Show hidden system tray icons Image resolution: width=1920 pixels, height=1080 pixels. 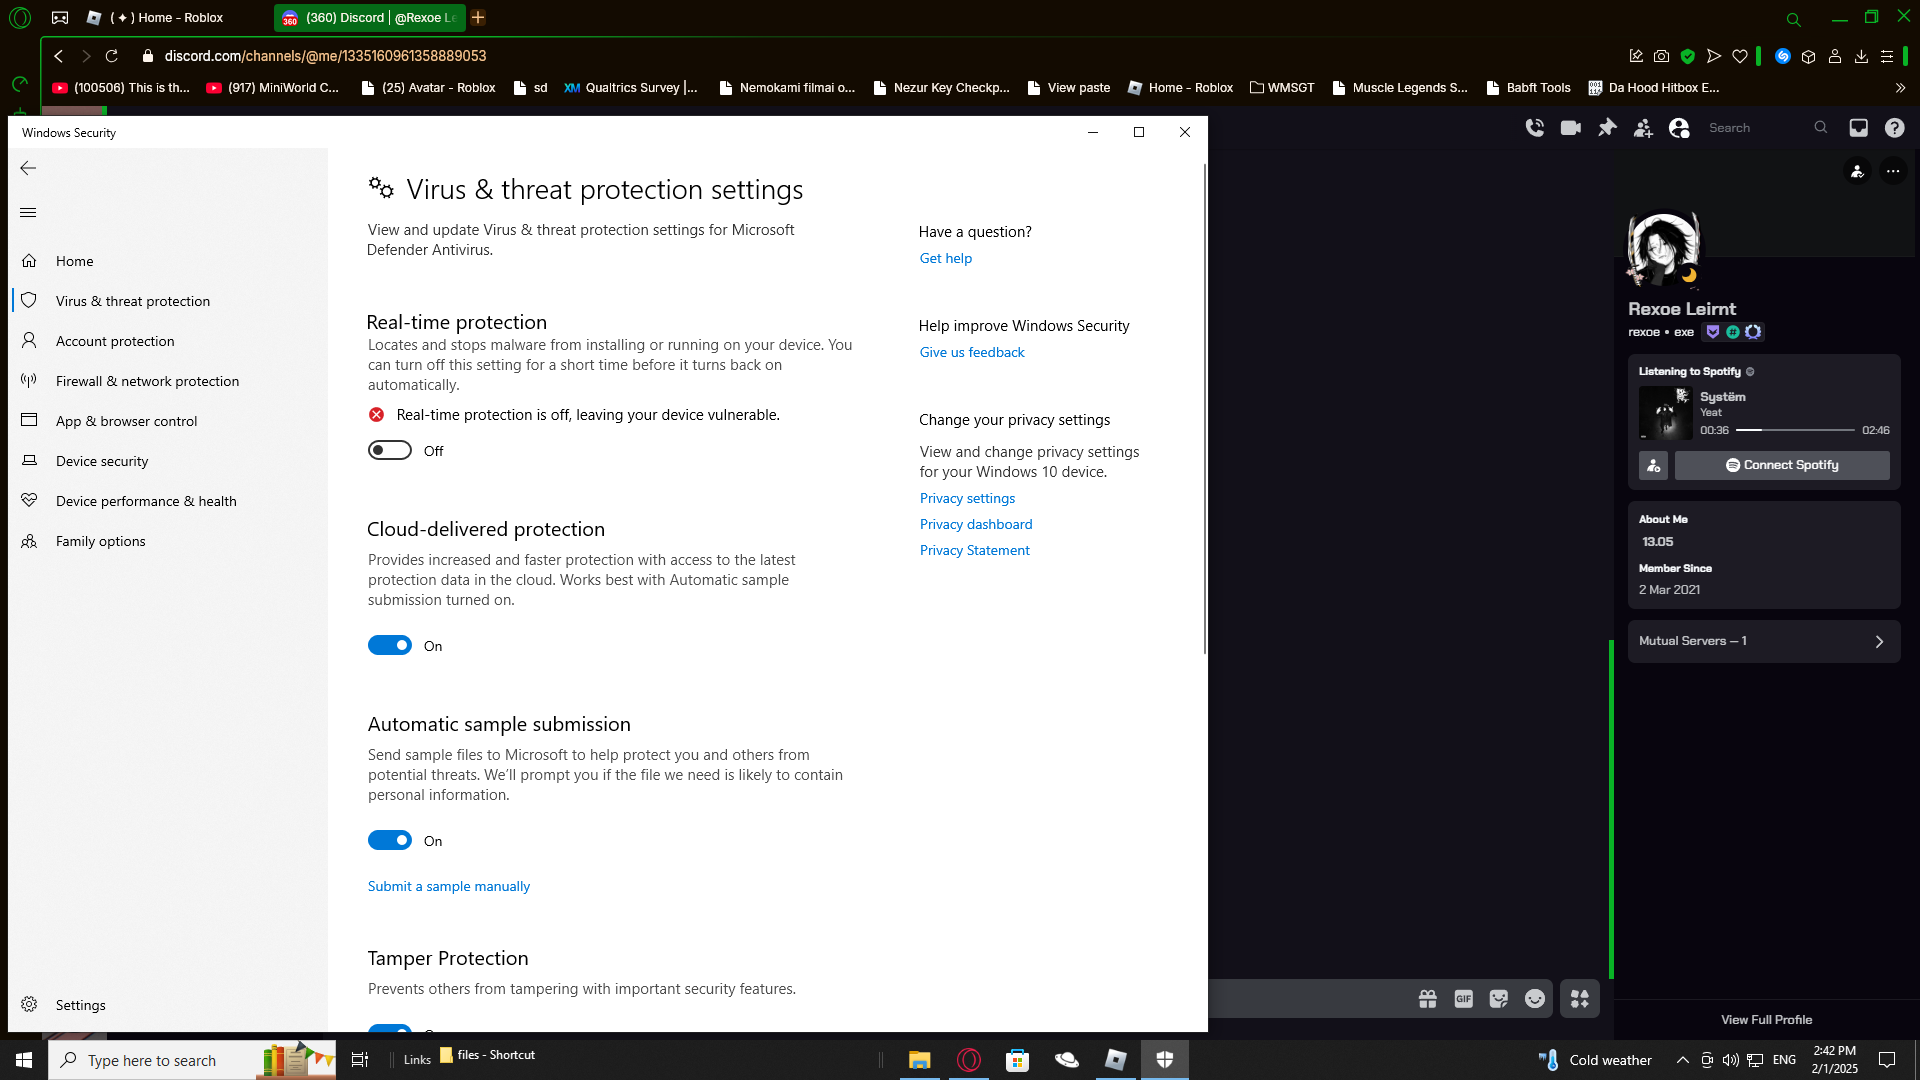pos(1682,1060)
